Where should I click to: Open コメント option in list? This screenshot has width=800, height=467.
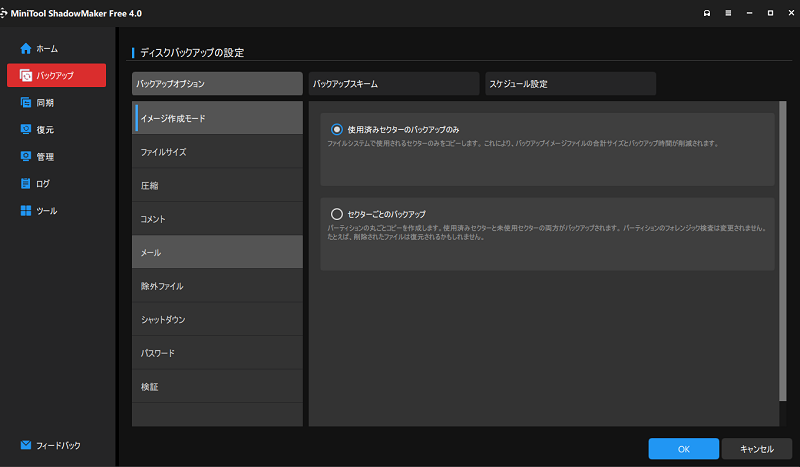(x=217, y=219)
